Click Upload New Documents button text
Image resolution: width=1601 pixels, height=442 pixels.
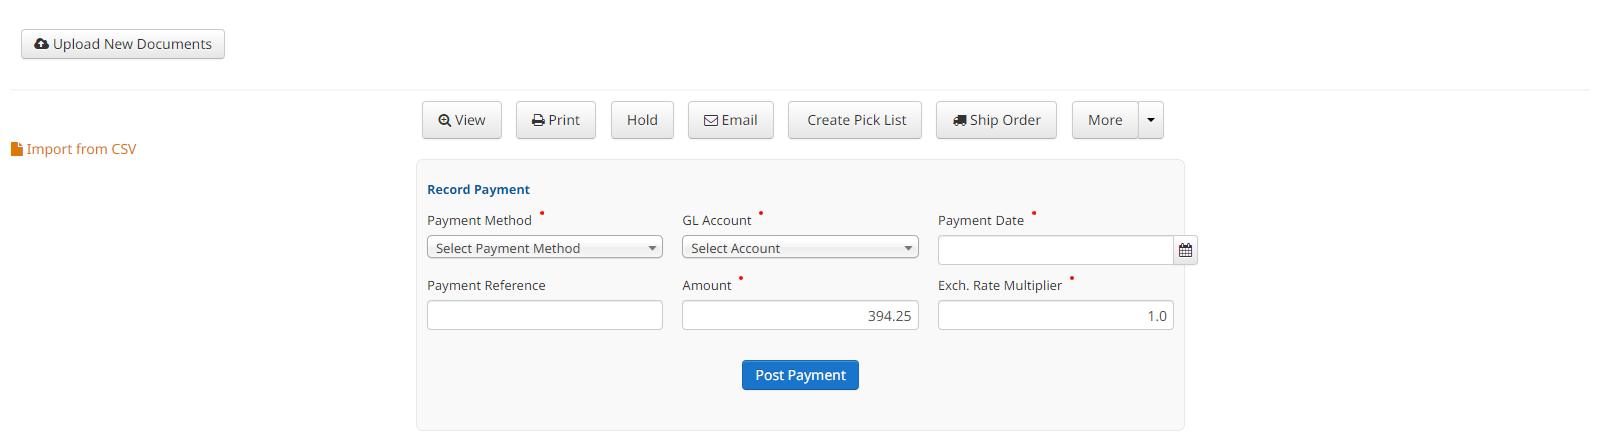tap(132, 44)
